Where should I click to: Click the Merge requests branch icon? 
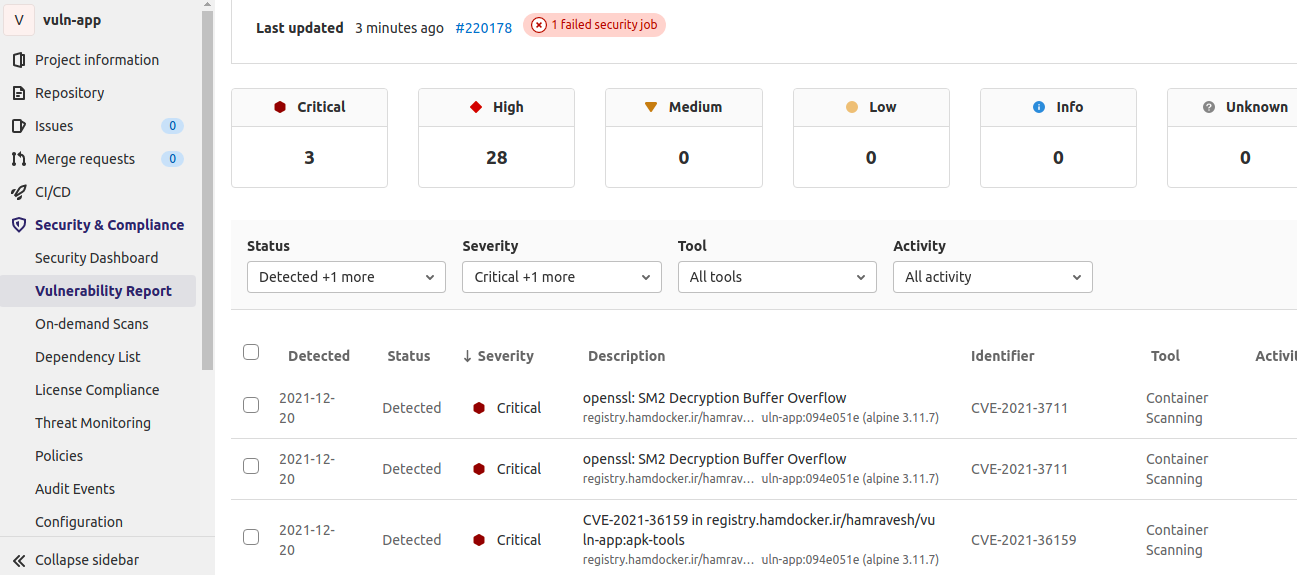(18, 159)
